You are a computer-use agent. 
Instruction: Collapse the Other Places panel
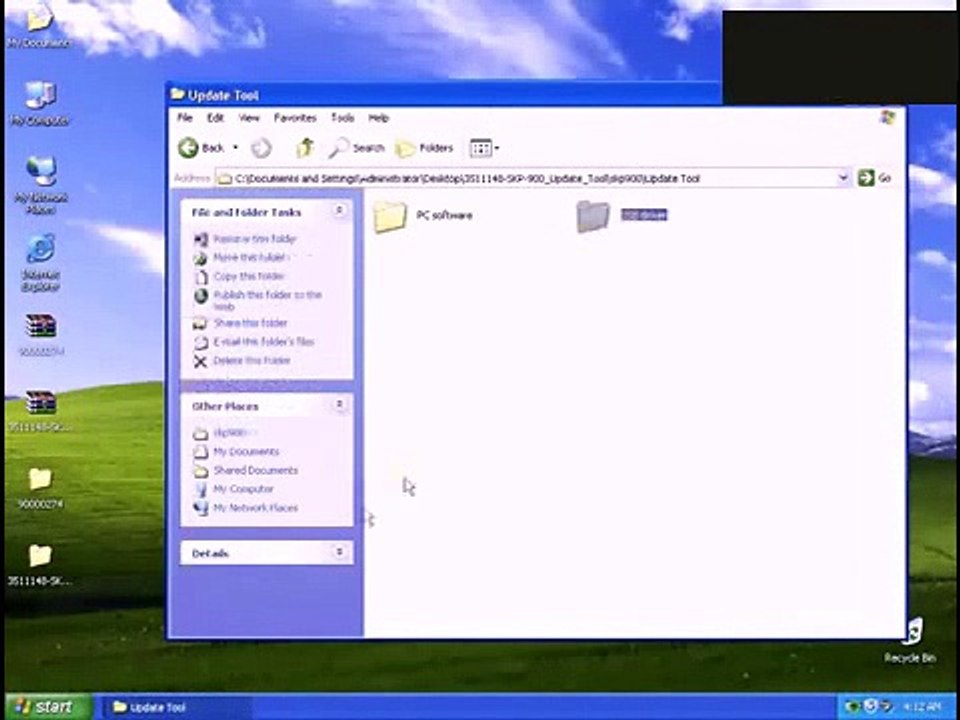(339, 404)
